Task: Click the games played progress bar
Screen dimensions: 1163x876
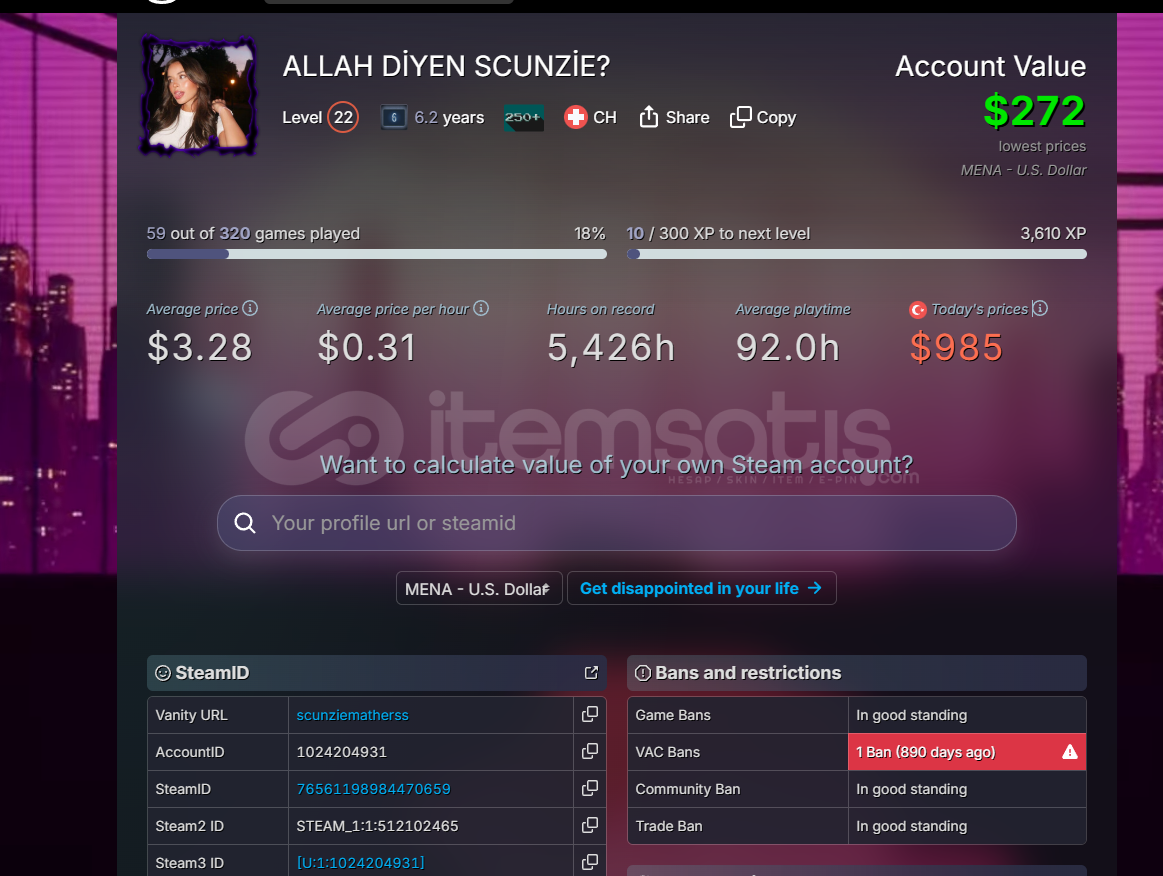Action: click(x=377, y=254)
